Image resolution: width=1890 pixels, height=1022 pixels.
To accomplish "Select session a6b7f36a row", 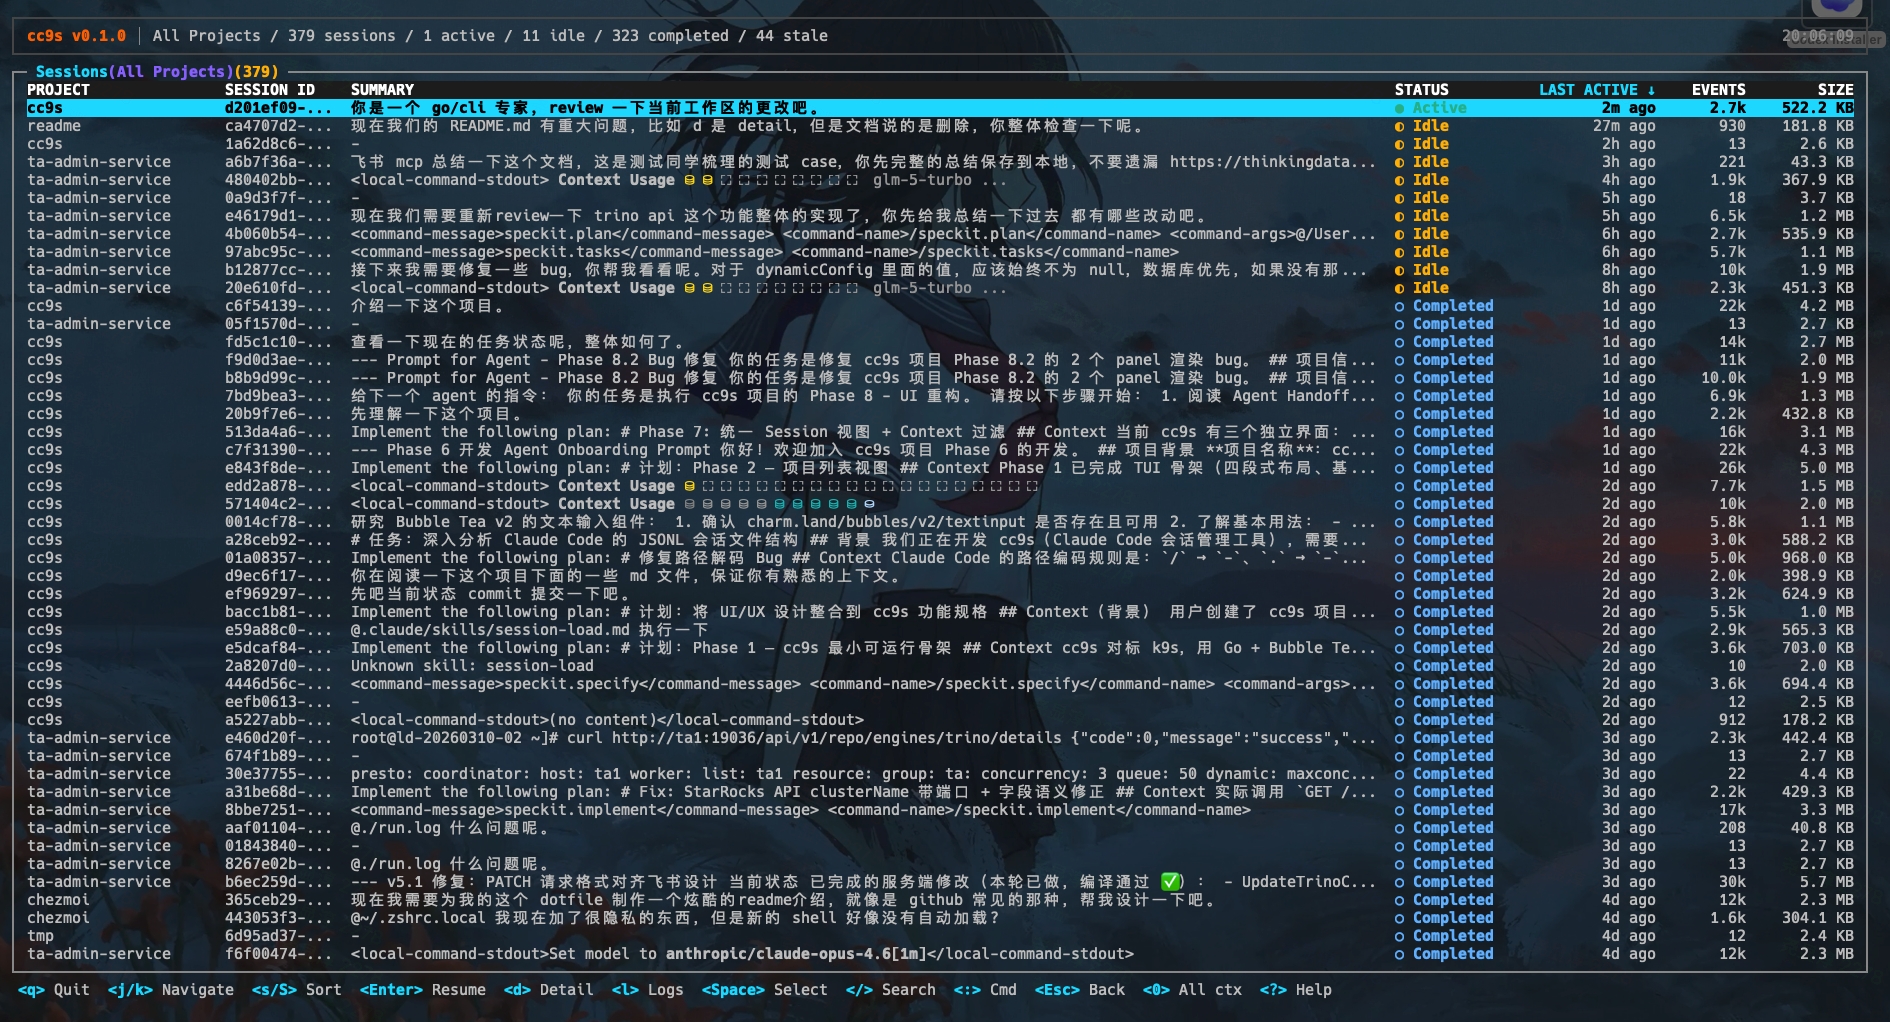I will click(x=940, y=162).
